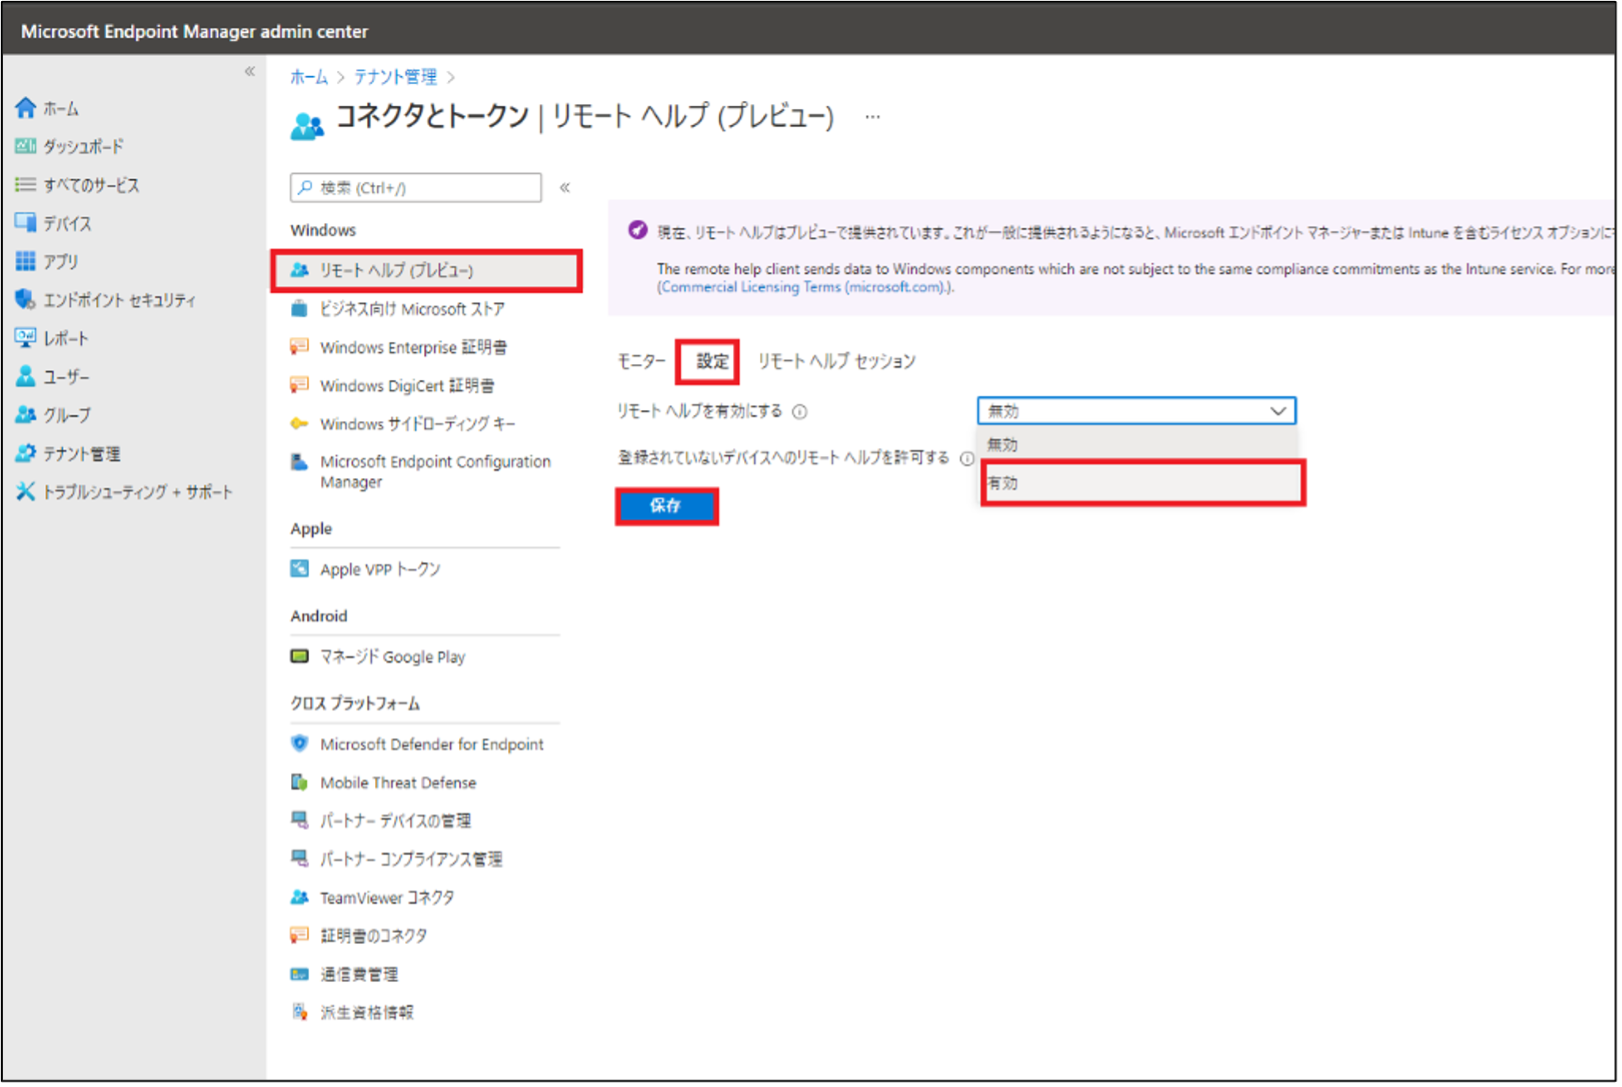Open グループ groups icon
Viewport: 1622px width, 1087px height.
point(26,415)
